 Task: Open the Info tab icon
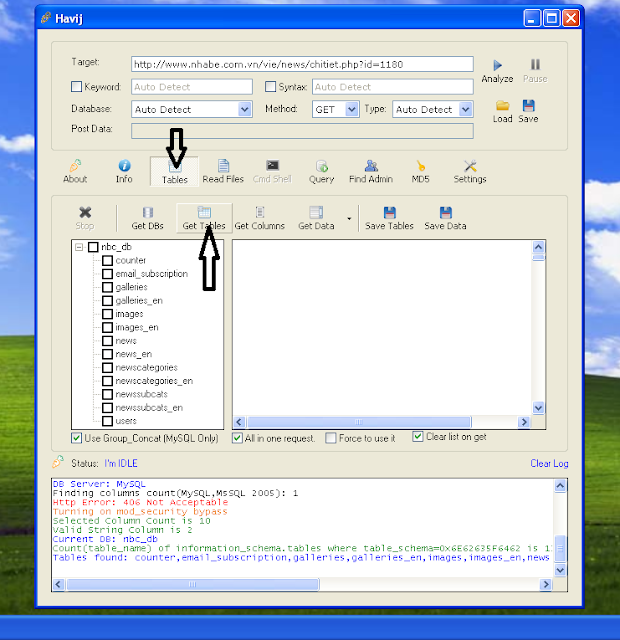coord(124,165)
